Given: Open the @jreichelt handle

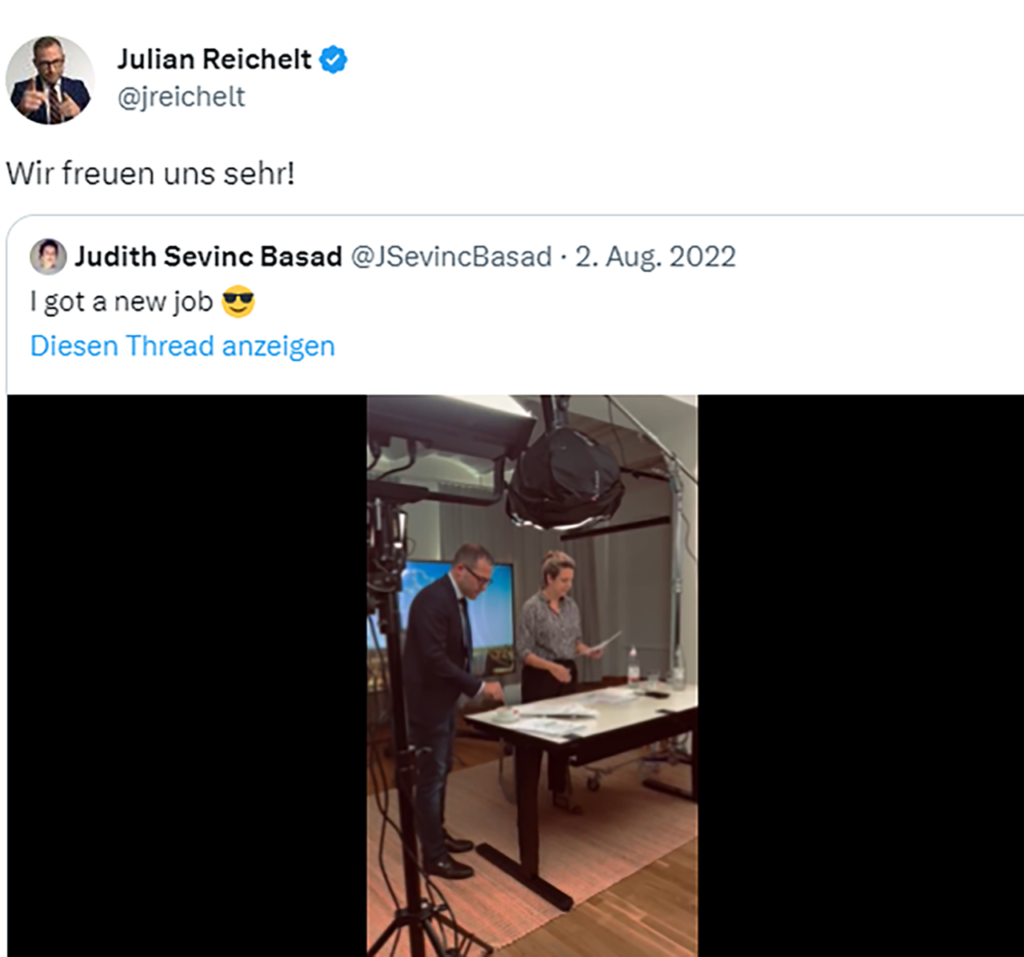Looking at the screenshot, I should click(180, 97).
